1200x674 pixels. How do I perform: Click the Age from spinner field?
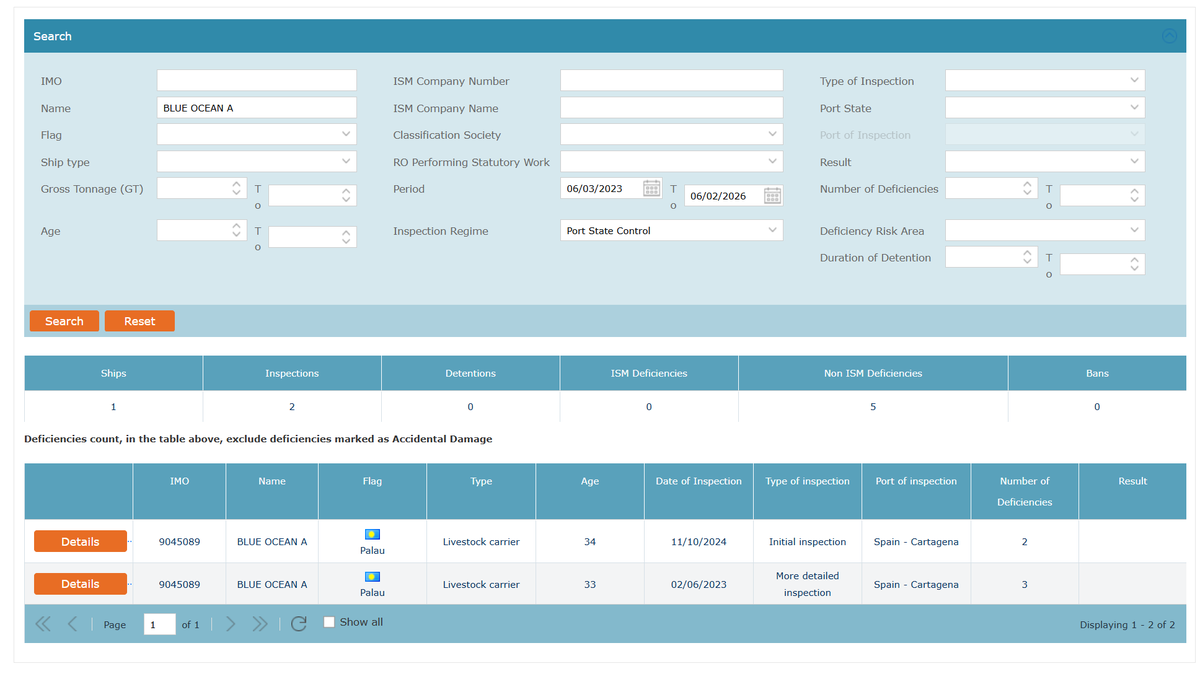pyautogui.click(x=201, y=230)
